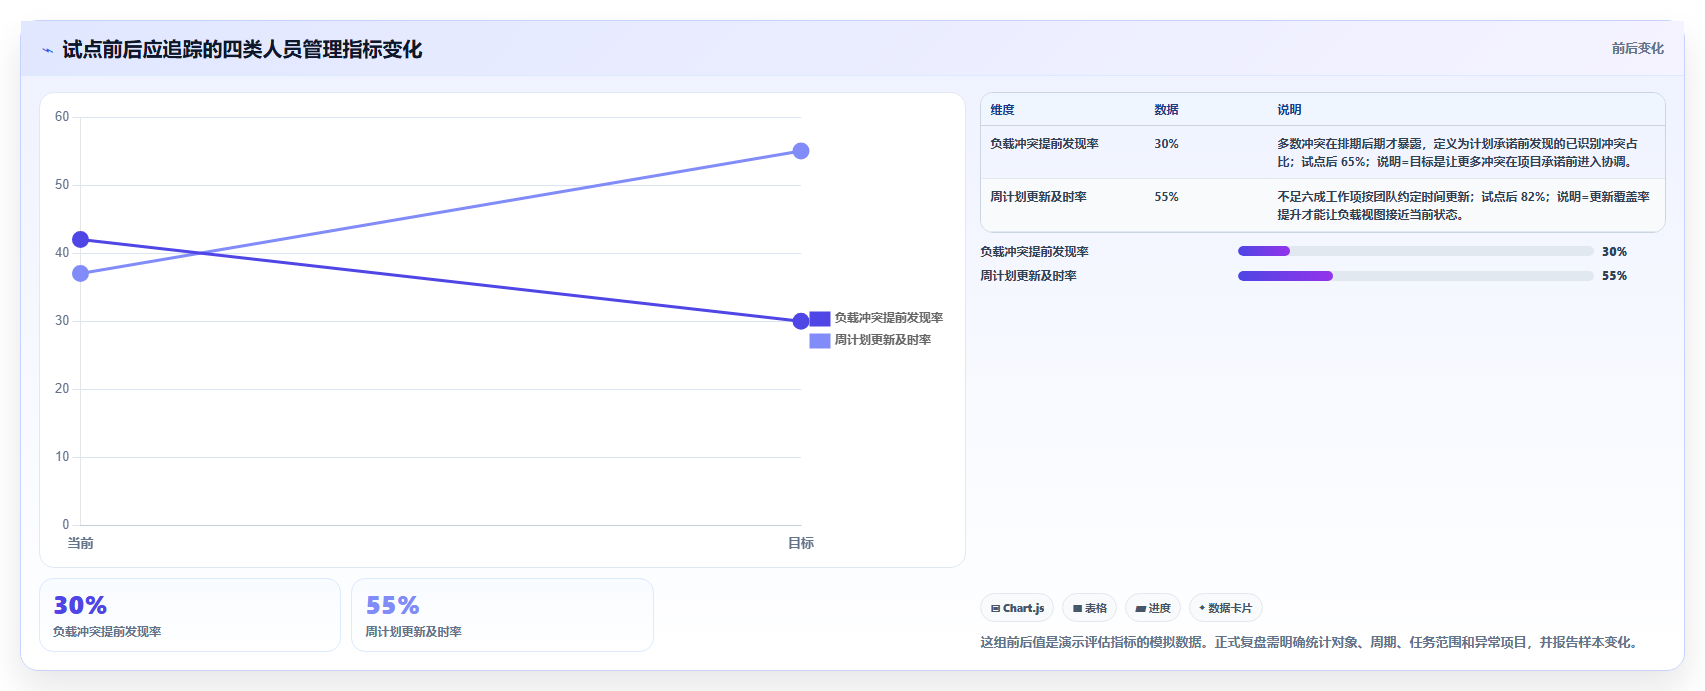Click the chart icon inside the Chart.js chip
This screenshot has width=1705, height=691.
pos(995,608)
